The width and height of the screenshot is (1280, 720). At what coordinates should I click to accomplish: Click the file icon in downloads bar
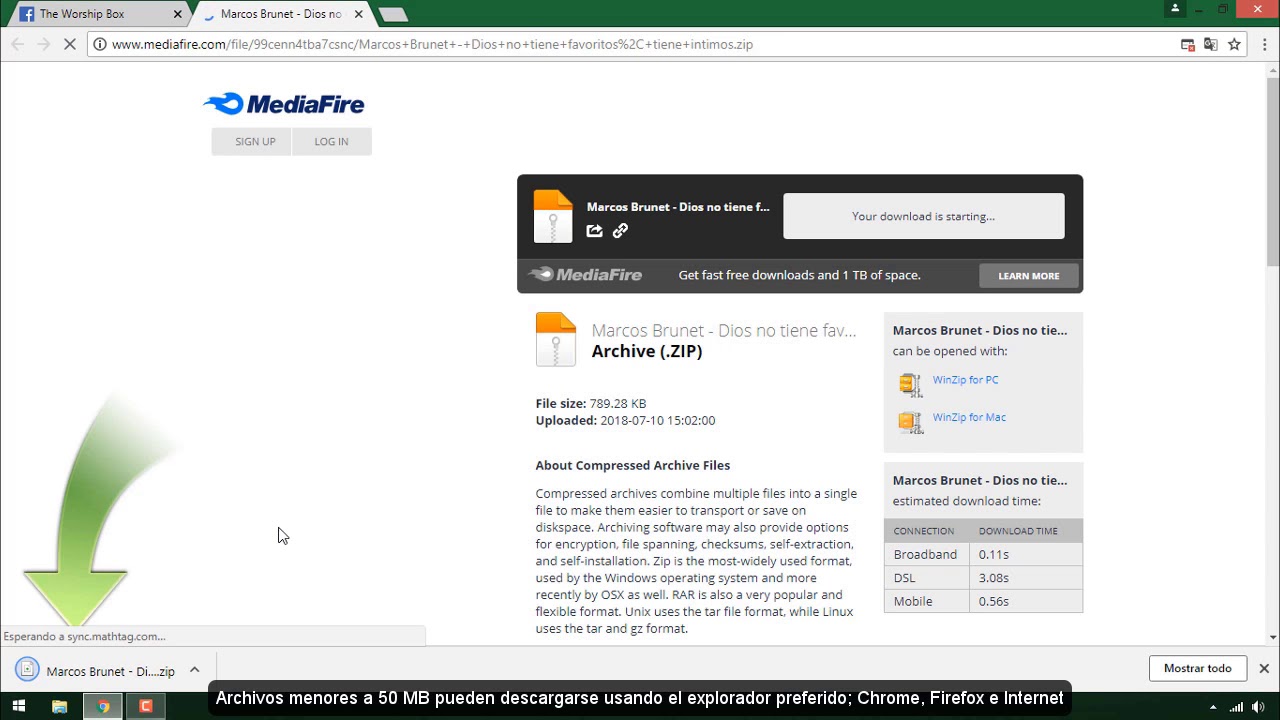(28, 670)
